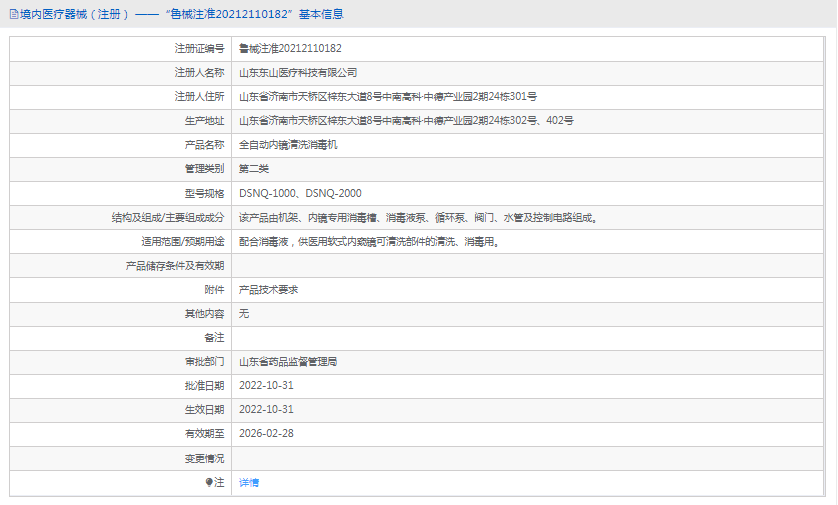The height and width of the screenshot is (505, 838).
Task: Select product name 全自动内镜清洗消毒机
Action: point(288,145)
